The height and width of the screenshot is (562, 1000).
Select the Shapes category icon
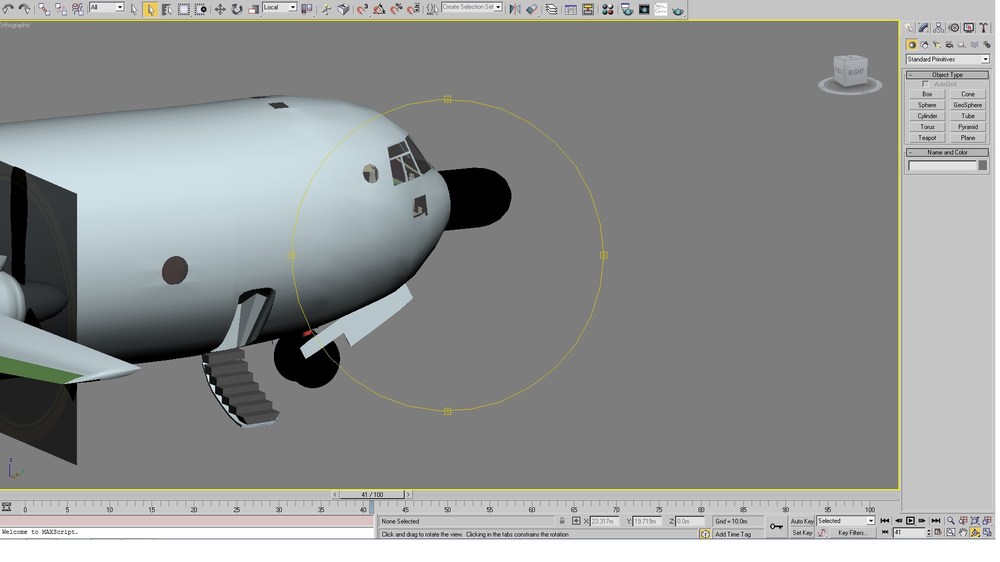925,45
